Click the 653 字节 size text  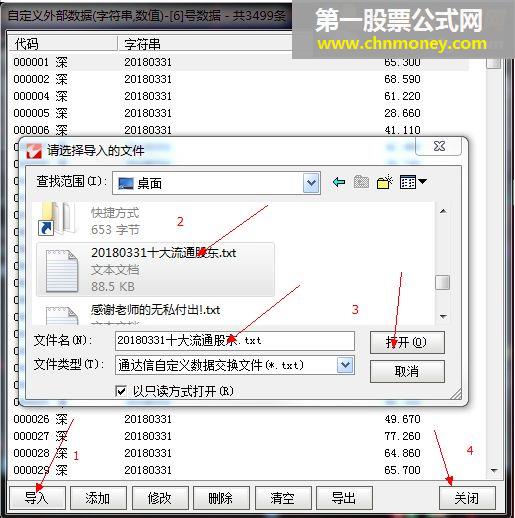pos(115,230)
